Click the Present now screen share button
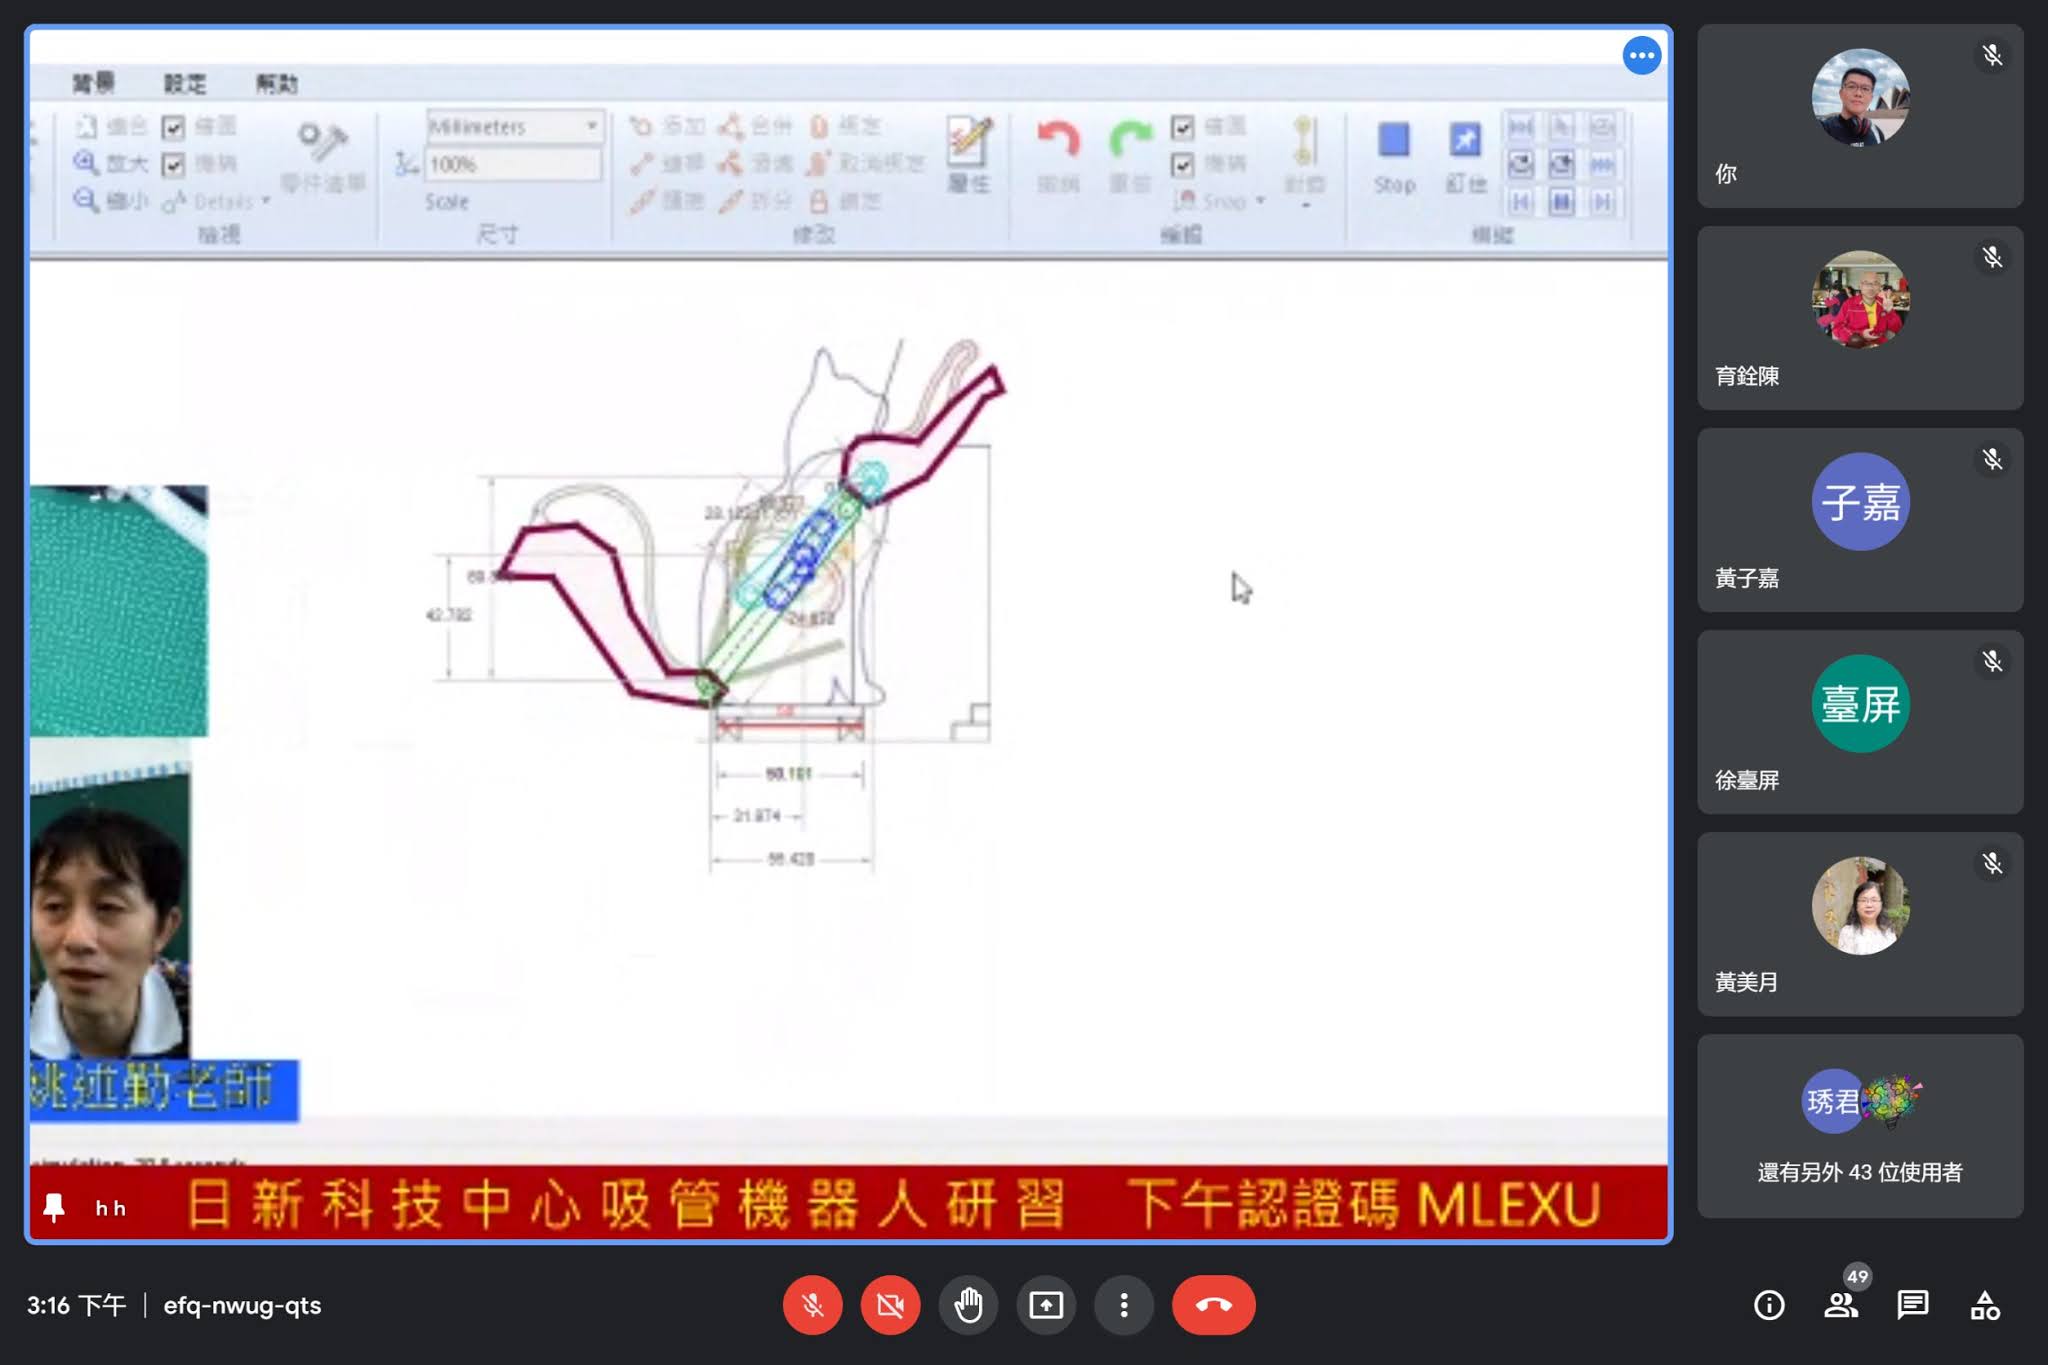Screen dimensions: 2048x1365 [1046, 1305]
